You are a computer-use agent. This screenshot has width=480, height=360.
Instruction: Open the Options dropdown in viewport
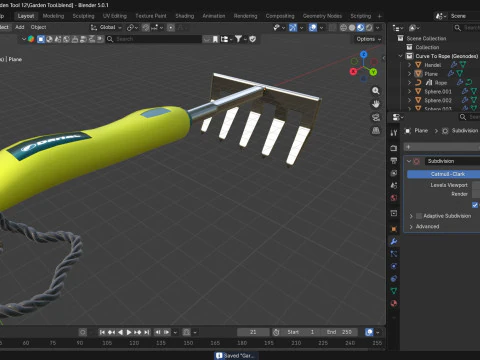tap(368, 39)
